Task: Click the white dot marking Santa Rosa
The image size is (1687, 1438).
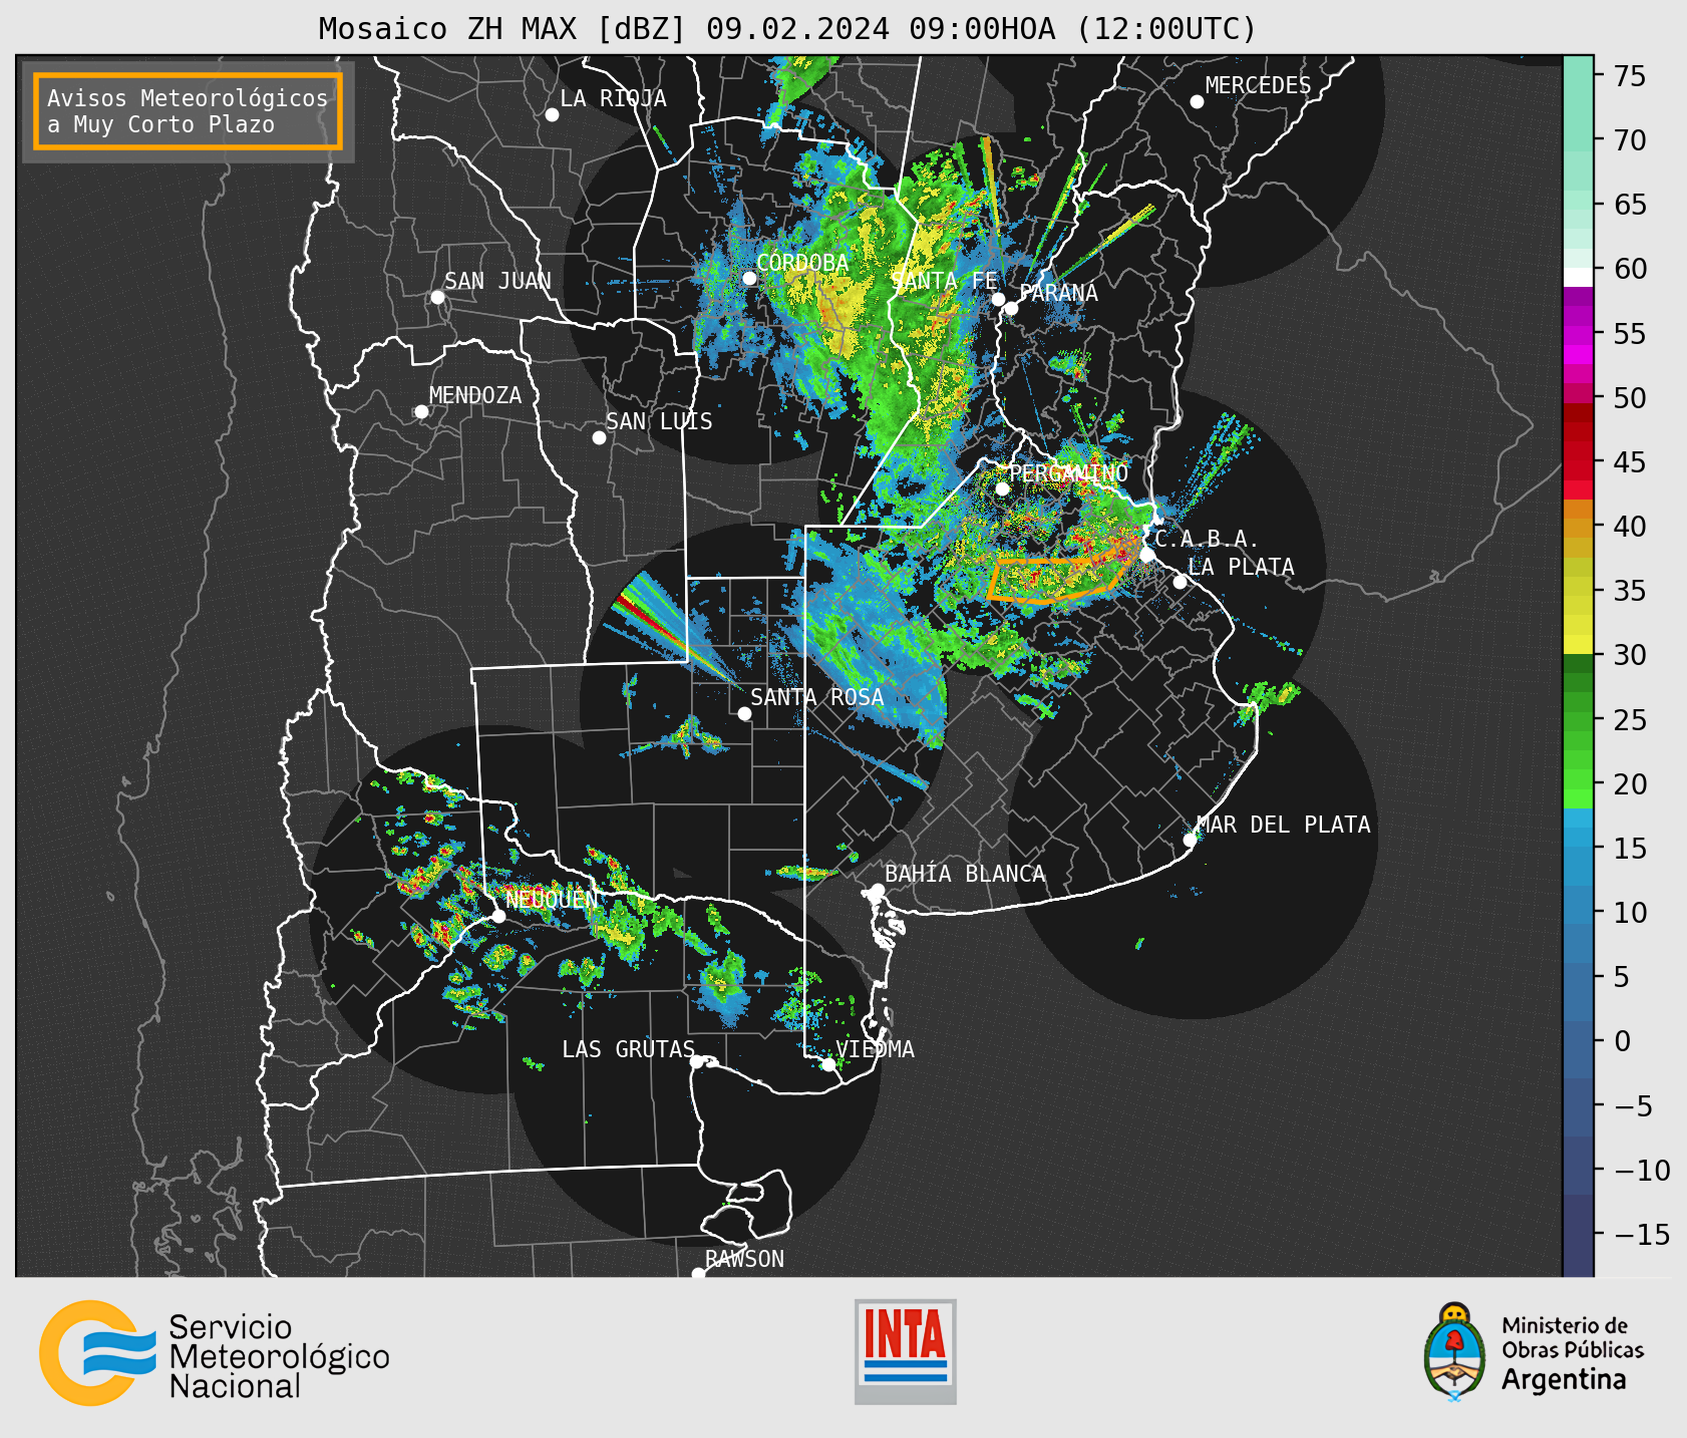Action: click(x=744, y=713)
